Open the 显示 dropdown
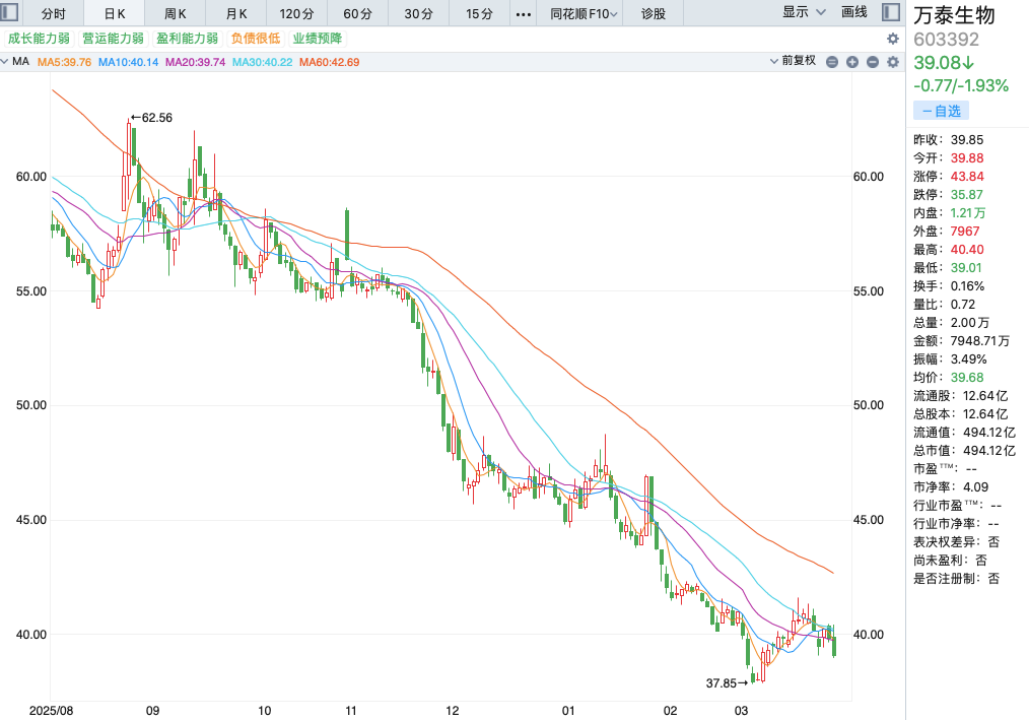1029x720 pixels. click(x=800, y=14)
